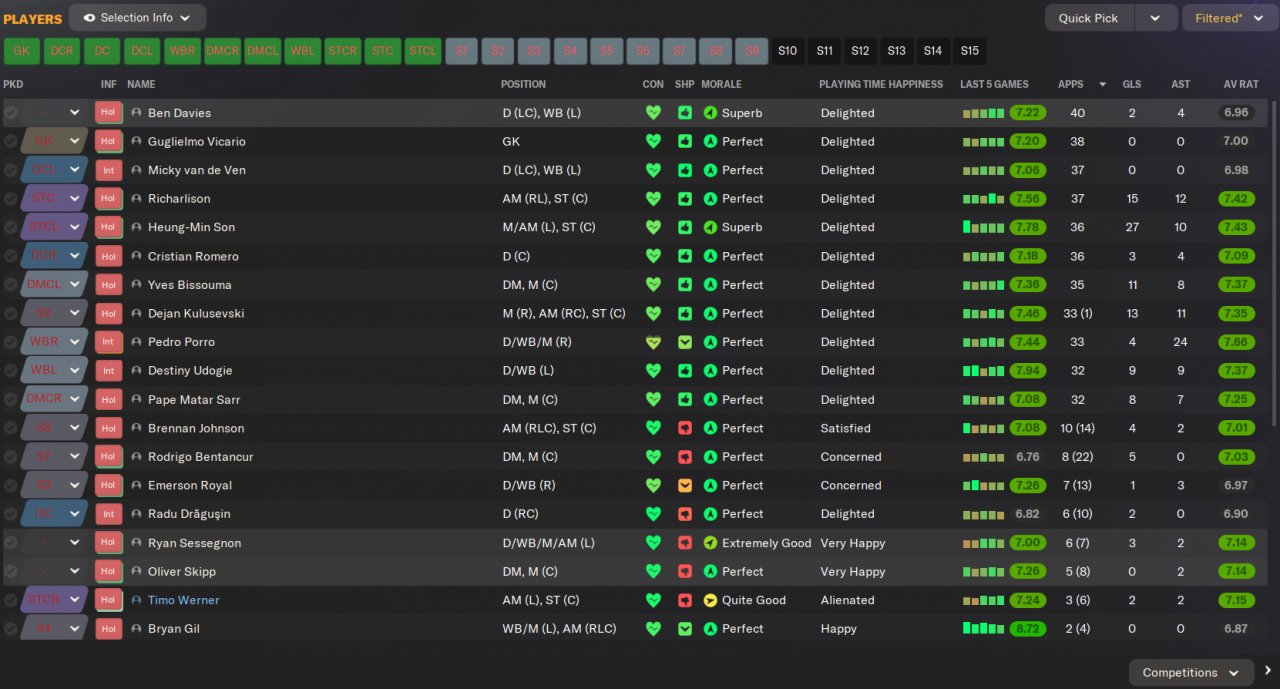Click Bryan Gil's last five games bar
Image resolution: width=1280 pixels, height=689 pixels.
point(983,629)
